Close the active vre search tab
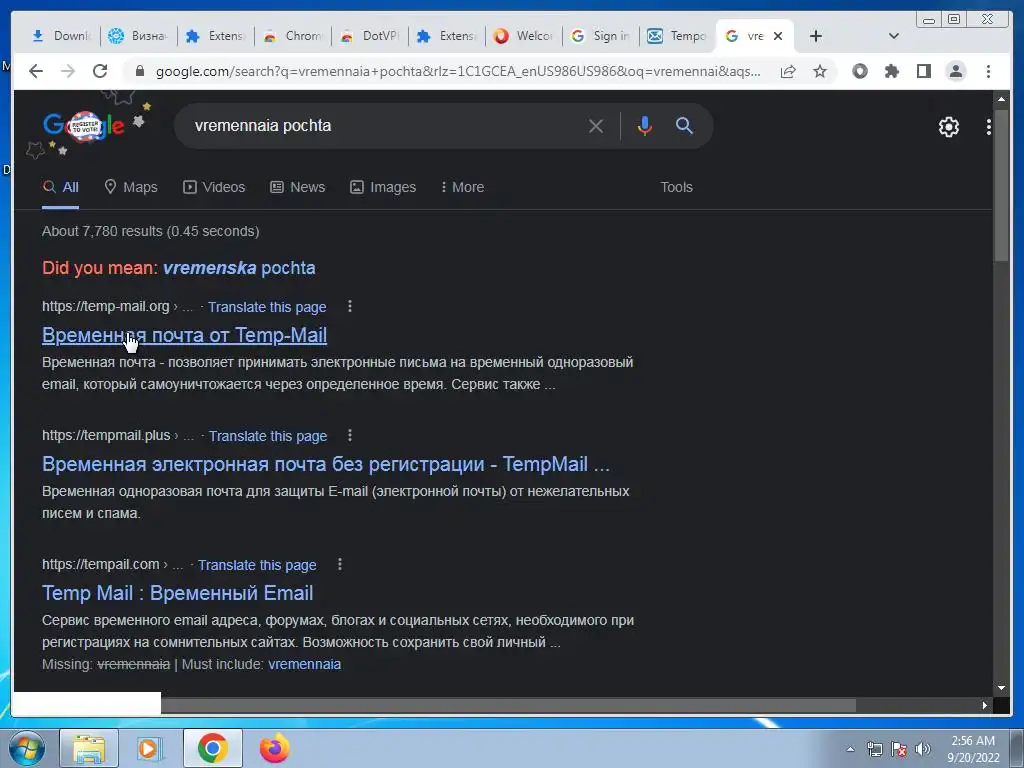This screenshot has width=1024, height=768. pyautogui.click(x=778, y=36)
